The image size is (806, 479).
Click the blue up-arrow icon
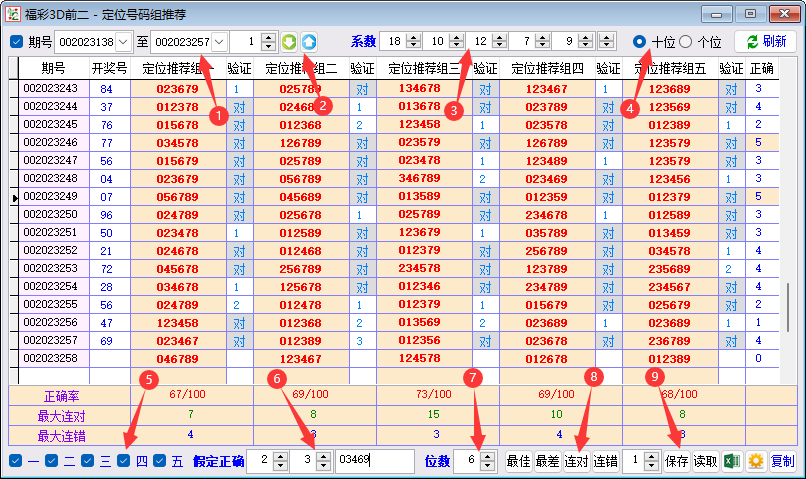click(309, 42)
